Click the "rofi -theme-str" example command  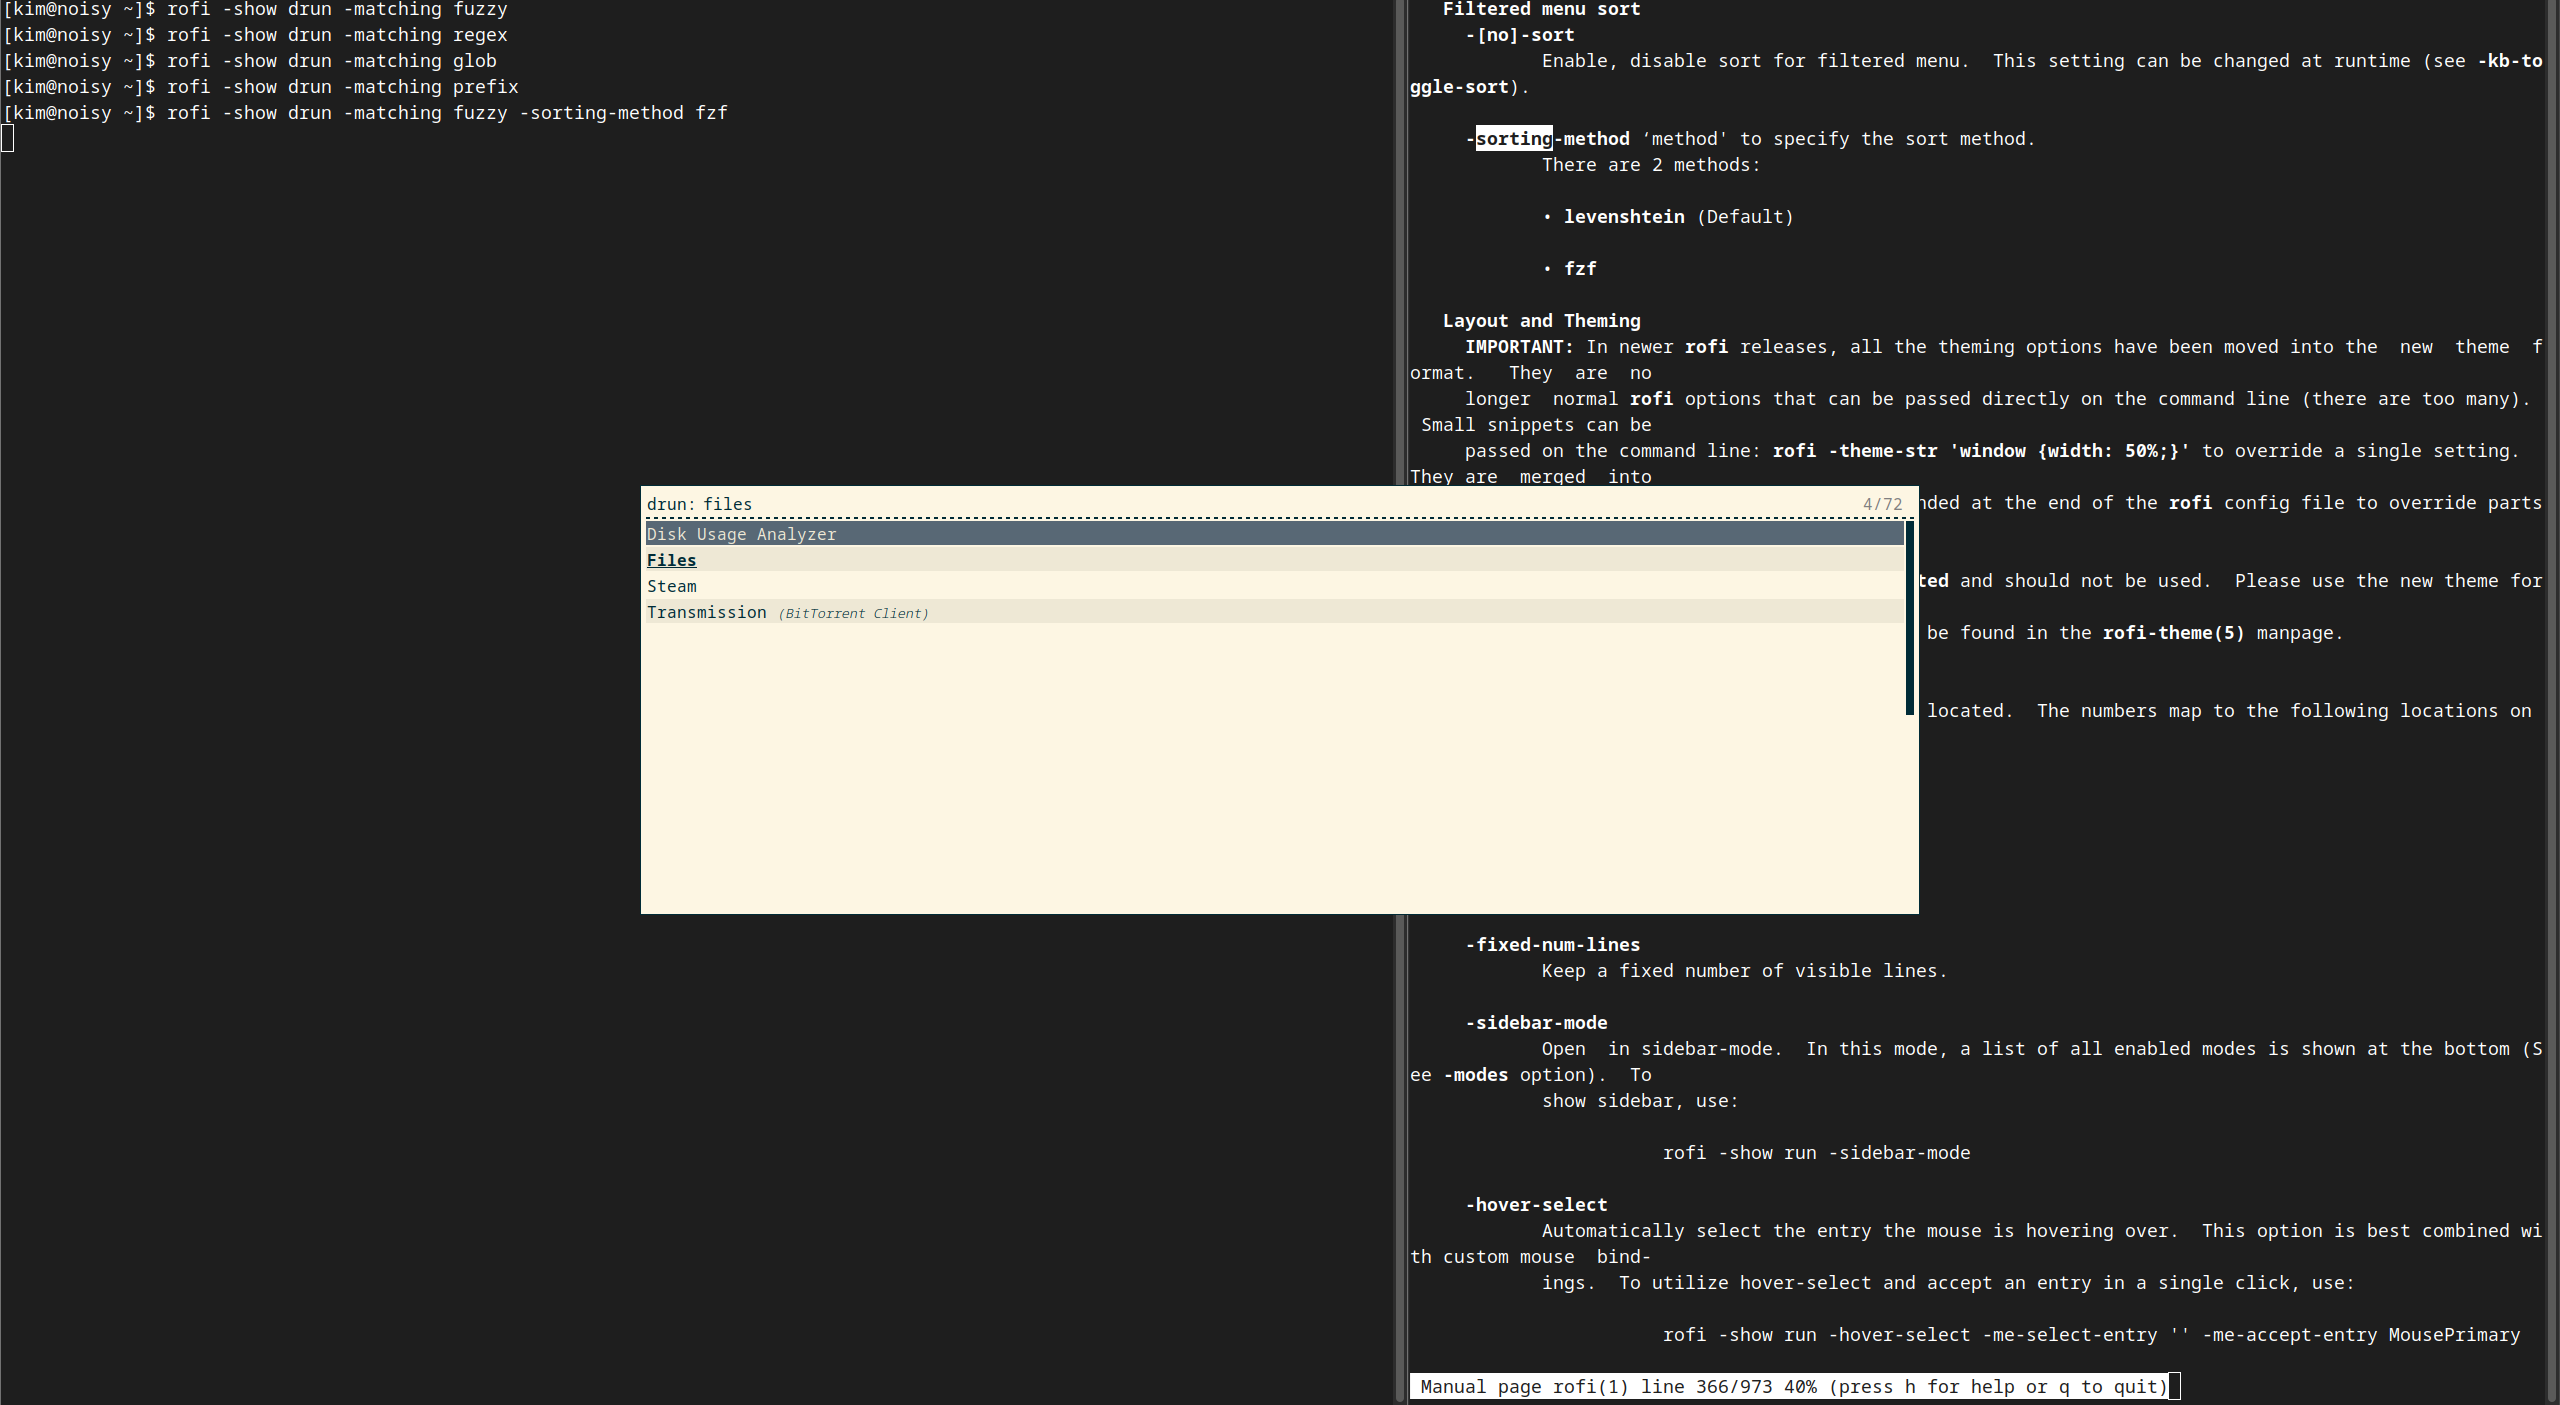(x=1981, y=451)
